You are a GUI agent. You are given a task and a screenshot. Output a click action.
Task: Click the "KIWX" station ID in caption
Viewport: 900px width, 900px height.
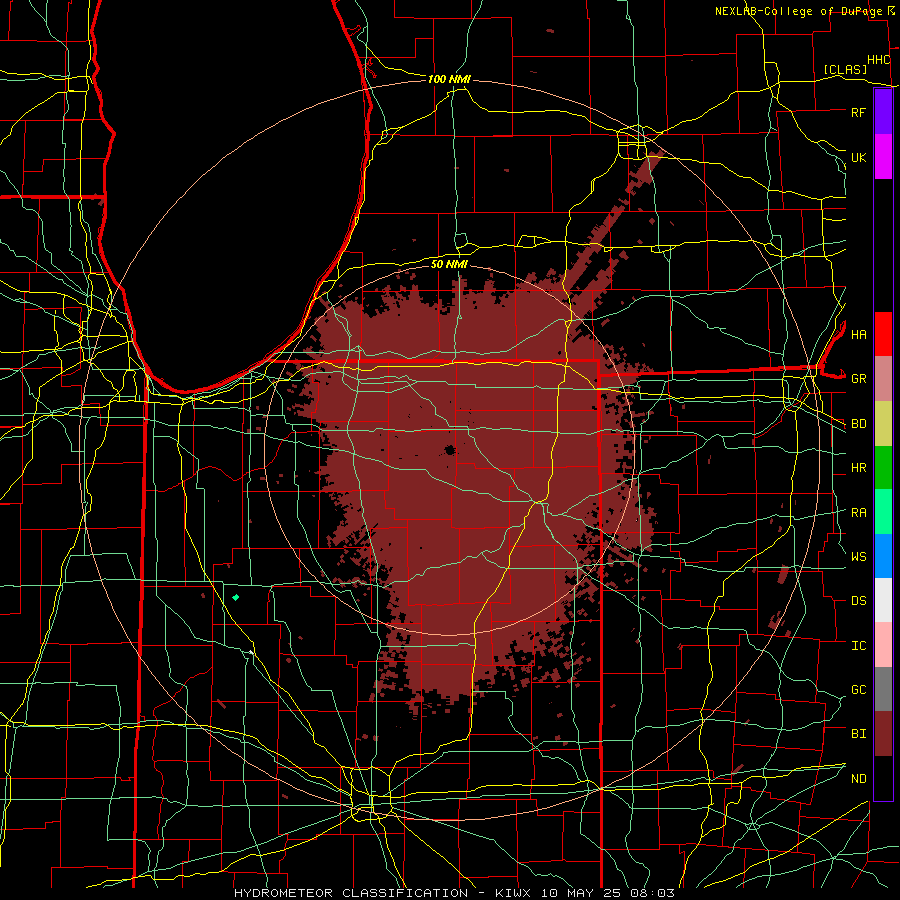(514, 893)
